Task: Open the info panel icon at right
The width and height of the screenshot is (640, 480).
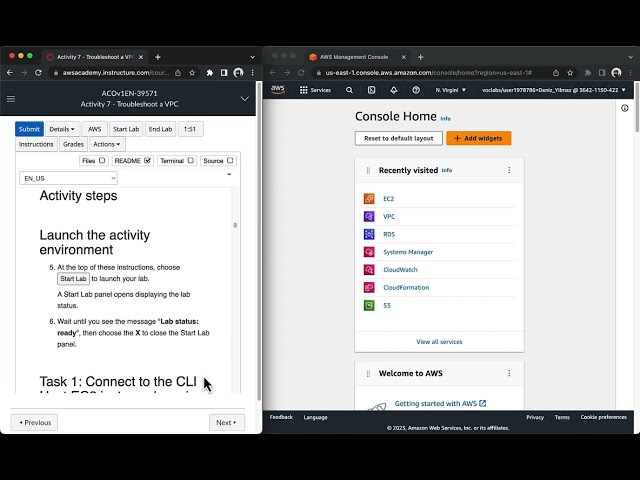Action: click(624, 108)
